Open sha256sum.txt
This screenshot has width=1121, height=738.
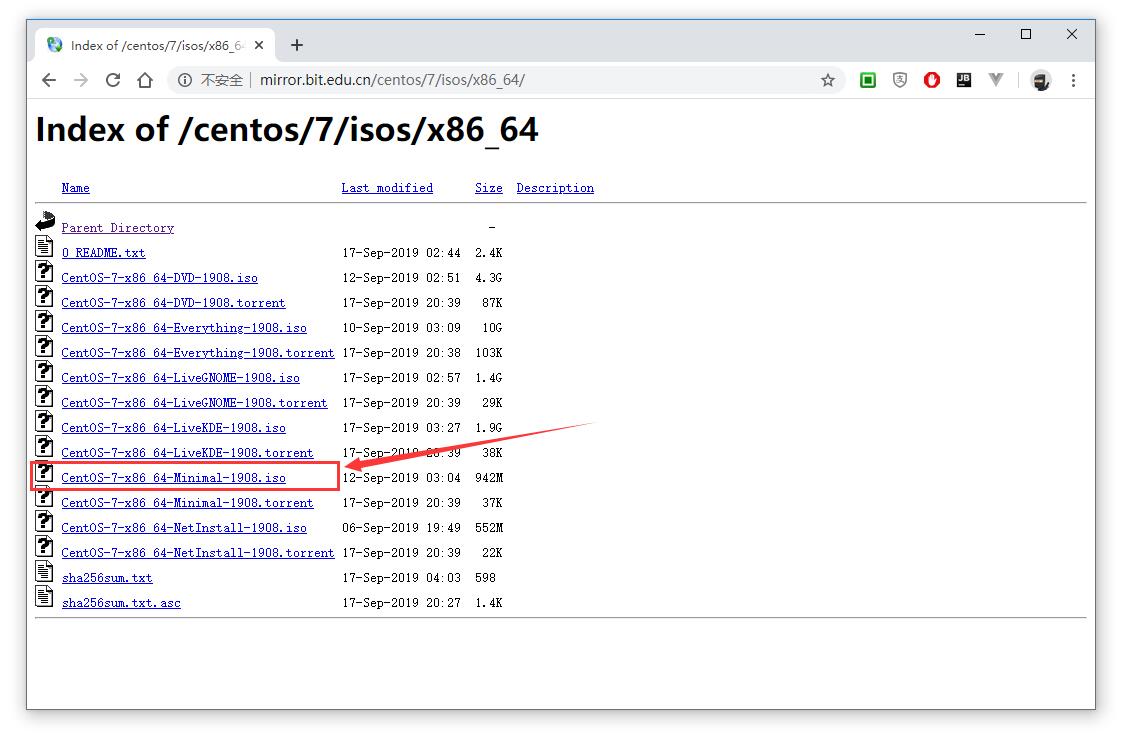click(x=107, y=578)
